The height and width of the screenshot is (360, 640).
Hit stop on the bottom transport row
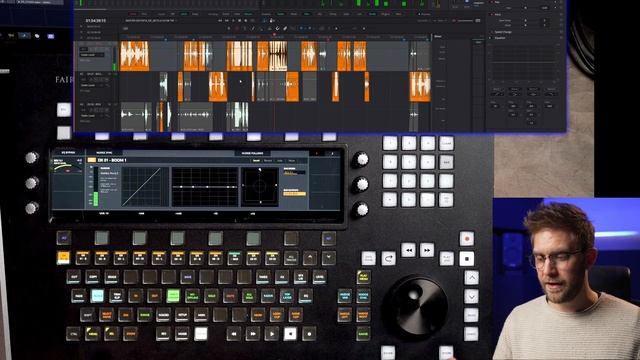(290, 334)
